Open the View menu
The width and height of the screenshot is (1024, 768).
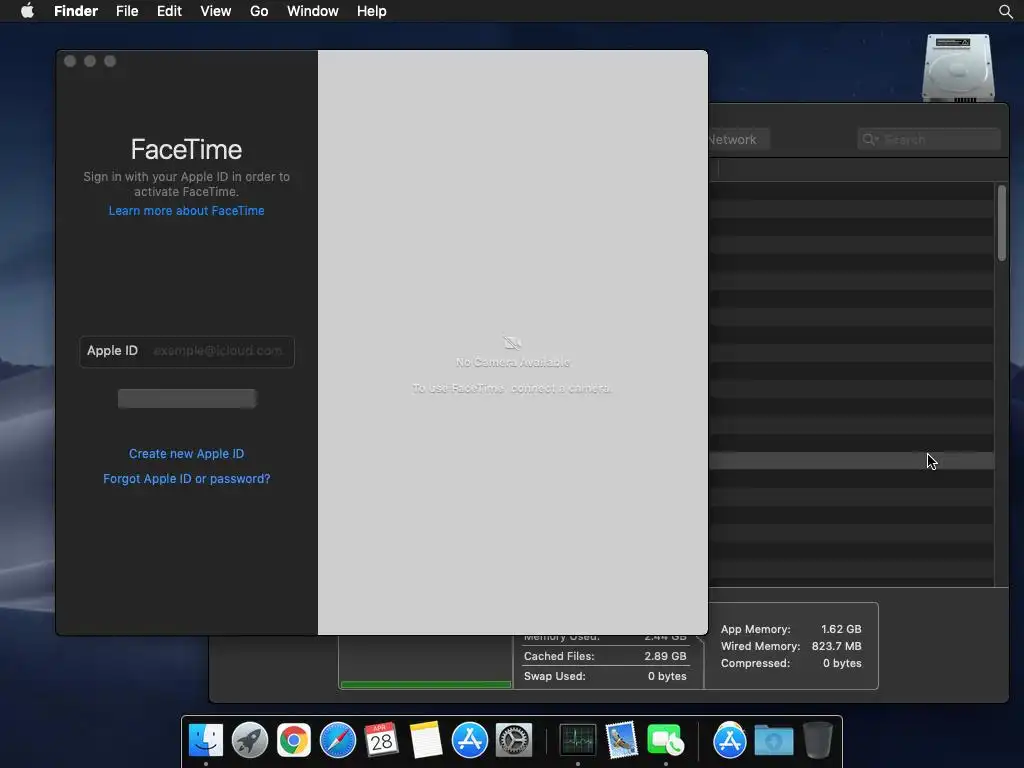pos(216,11)
